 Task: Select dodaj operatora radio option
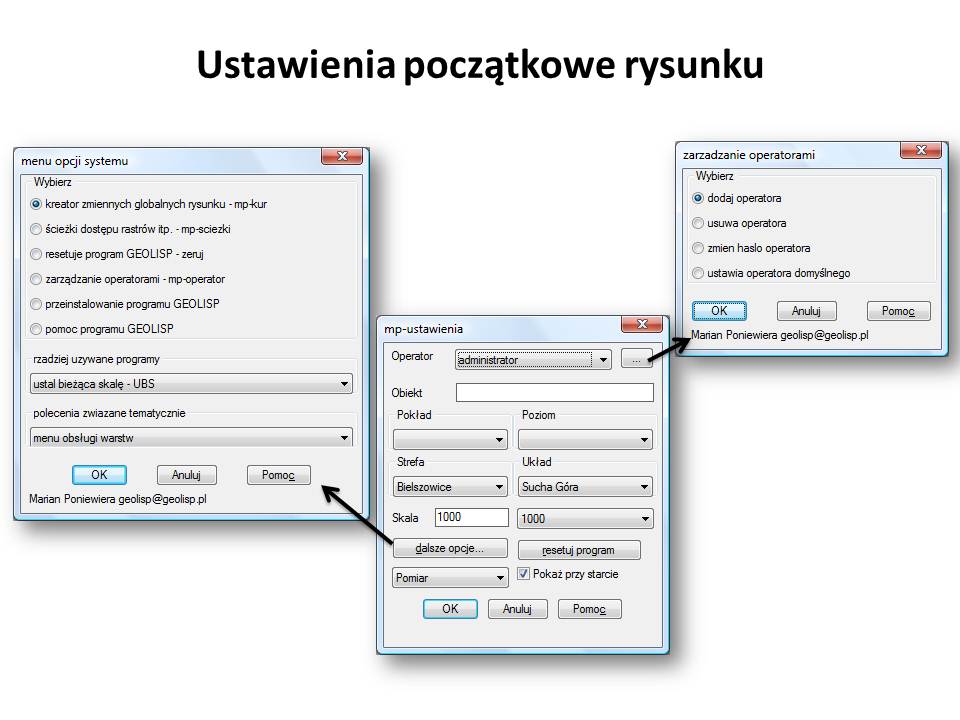tap(737, 198)
